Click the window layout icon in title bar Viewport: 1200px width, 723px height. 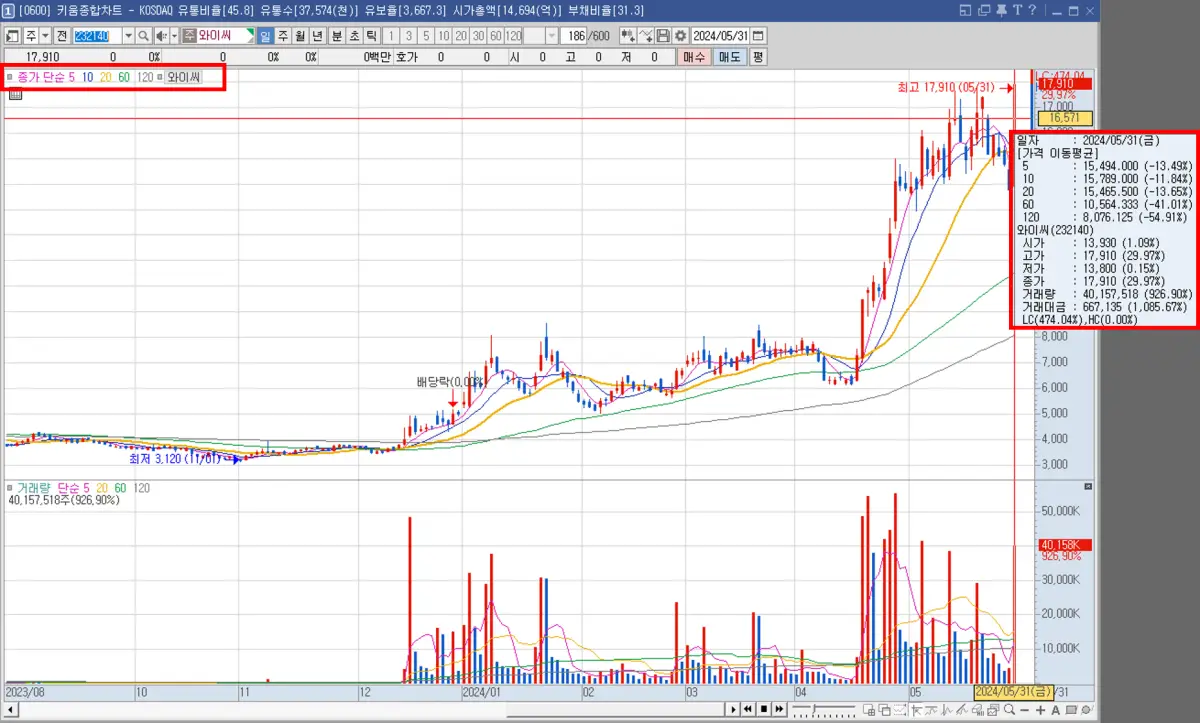pyautogui.click(x=965, y=10)
